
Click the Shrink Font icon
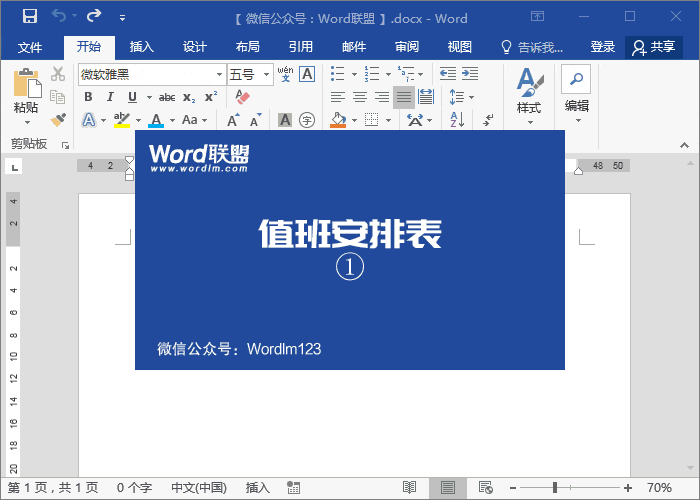[x=255, y=120]
